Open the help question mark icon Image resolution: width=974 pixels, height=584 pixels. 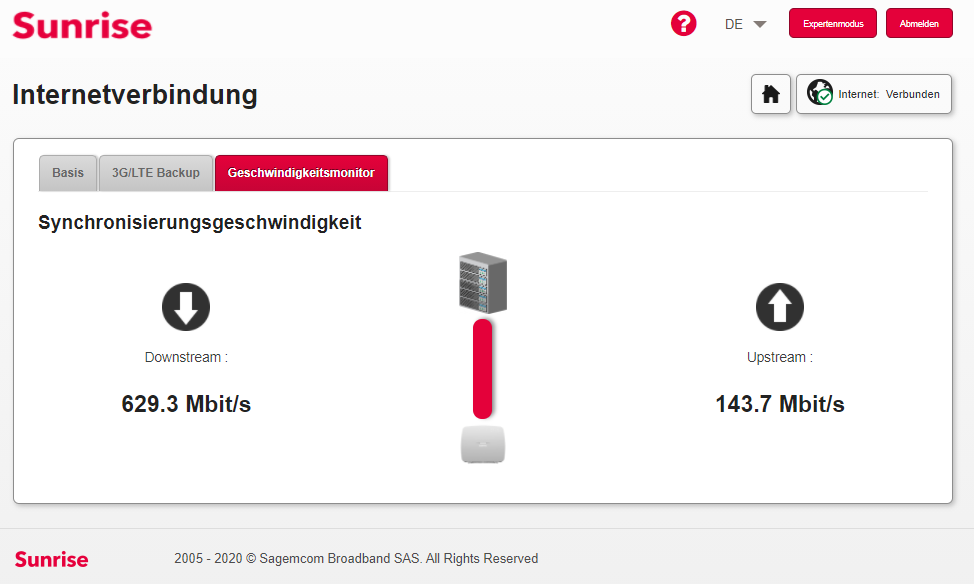683,24
